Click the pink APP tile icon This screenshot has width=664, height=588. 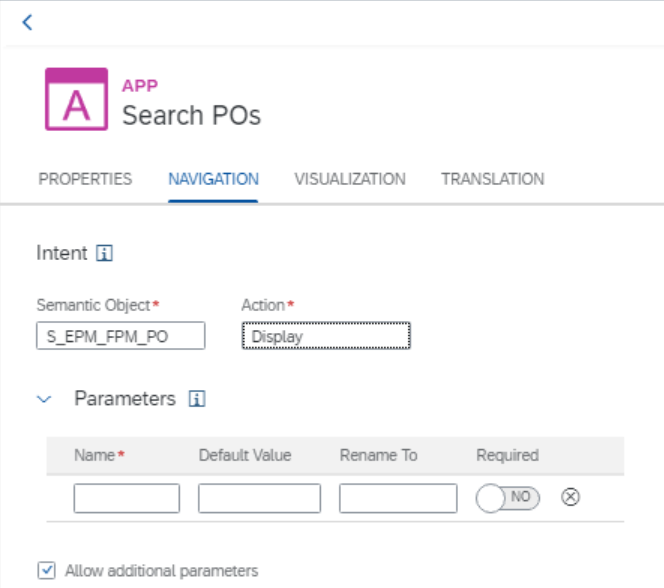pyautogui.click(x=77, y=99)
